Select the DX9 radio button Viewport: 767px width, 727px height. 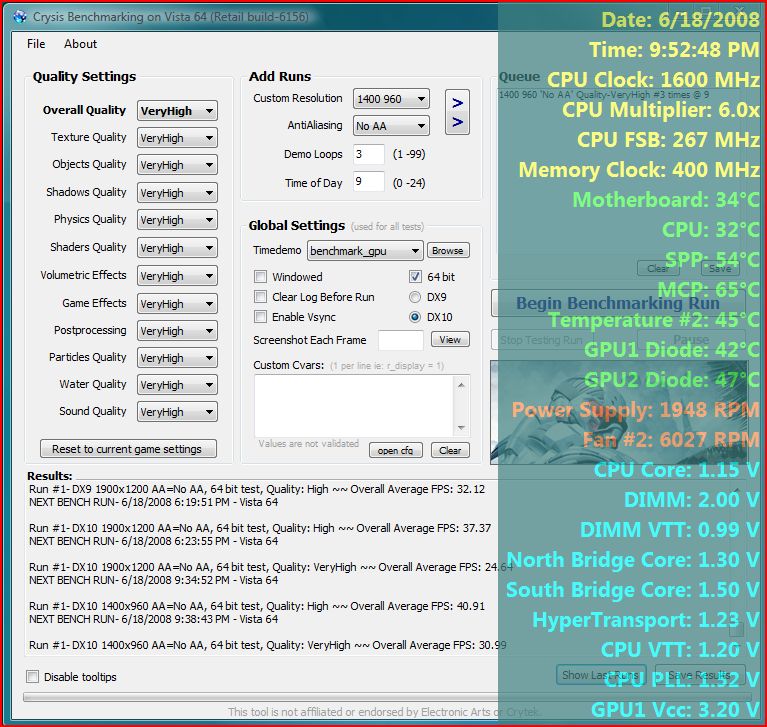(415, 297)
